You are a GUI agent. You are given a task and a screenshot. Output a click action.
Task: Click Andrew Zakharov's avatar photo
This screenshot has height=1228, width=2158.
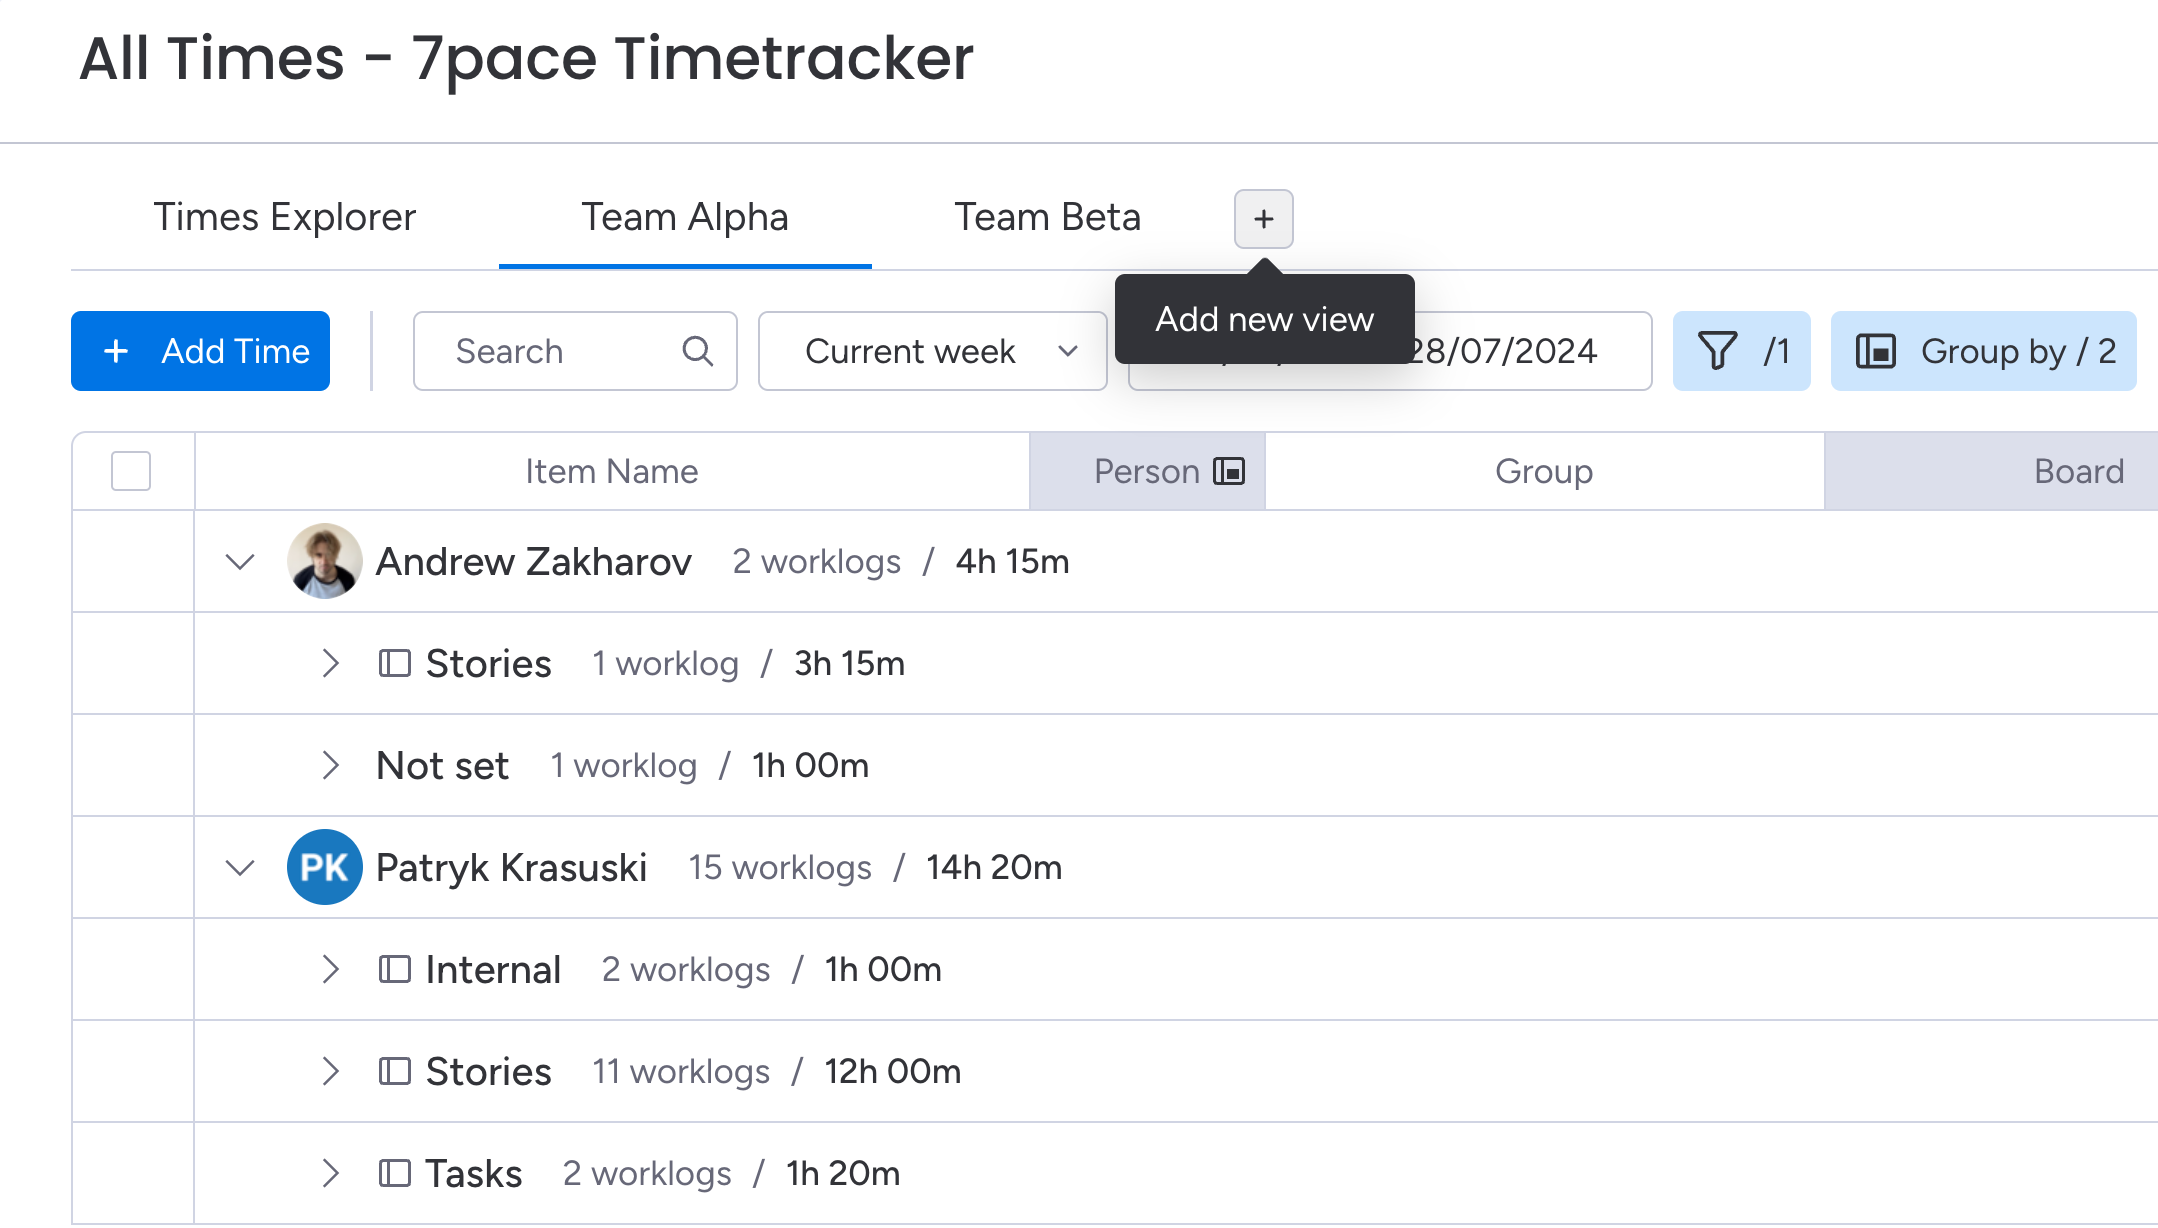pos(324,561)
